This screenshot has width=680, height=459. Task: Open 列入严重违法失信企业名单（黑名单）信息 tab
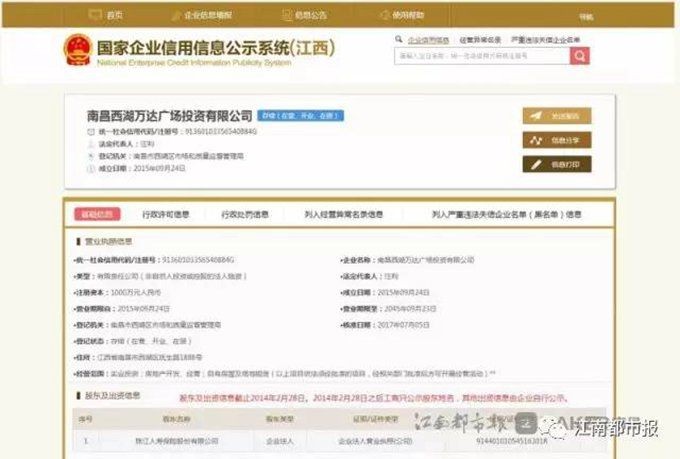click(506, 214)
